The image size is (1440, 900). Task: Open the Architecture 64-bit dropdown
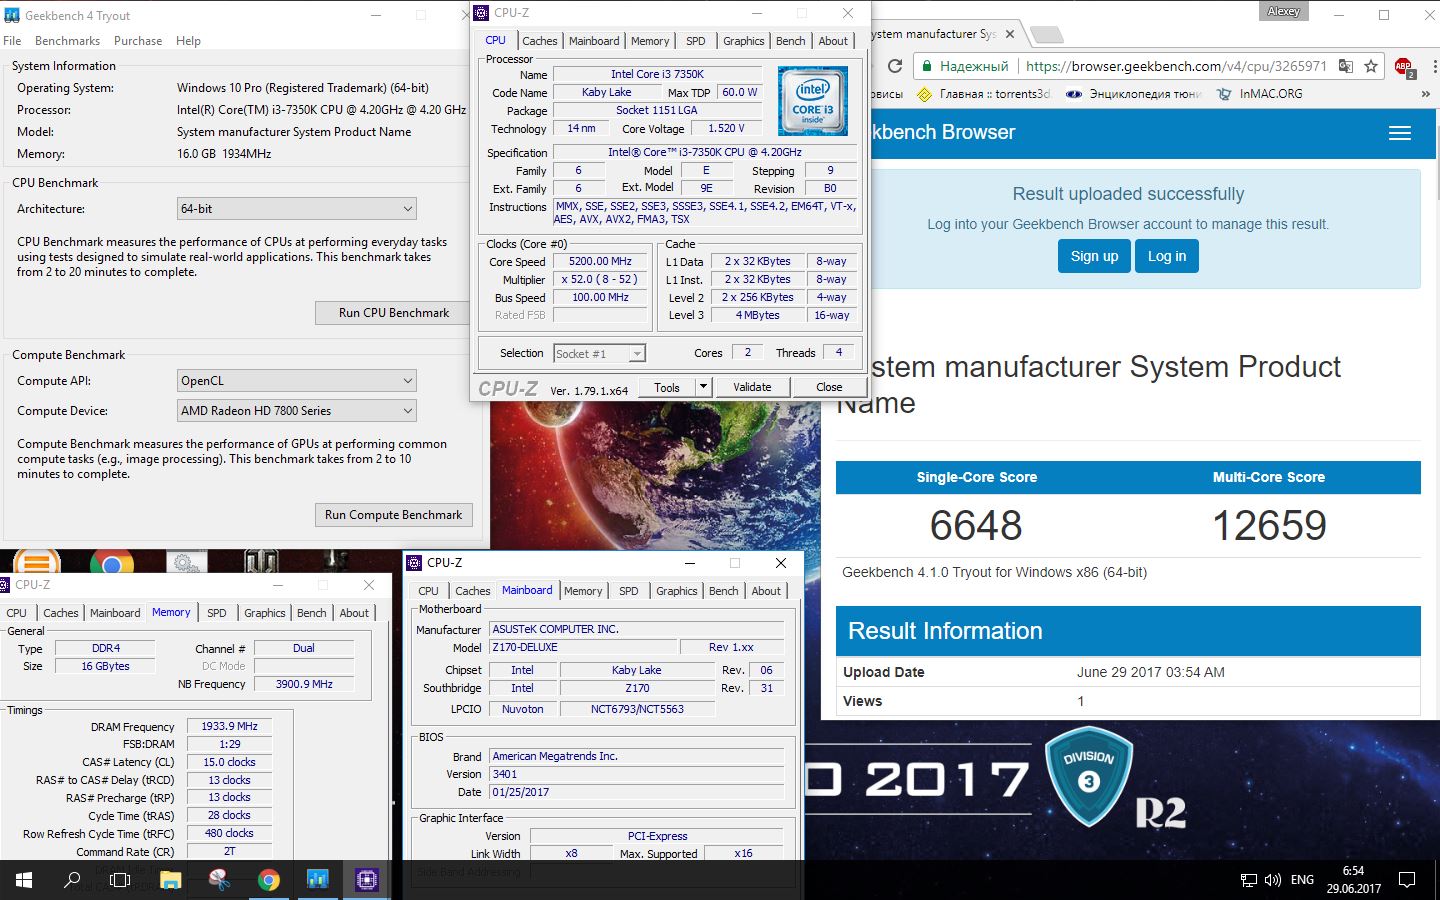[x=296, y=209]
